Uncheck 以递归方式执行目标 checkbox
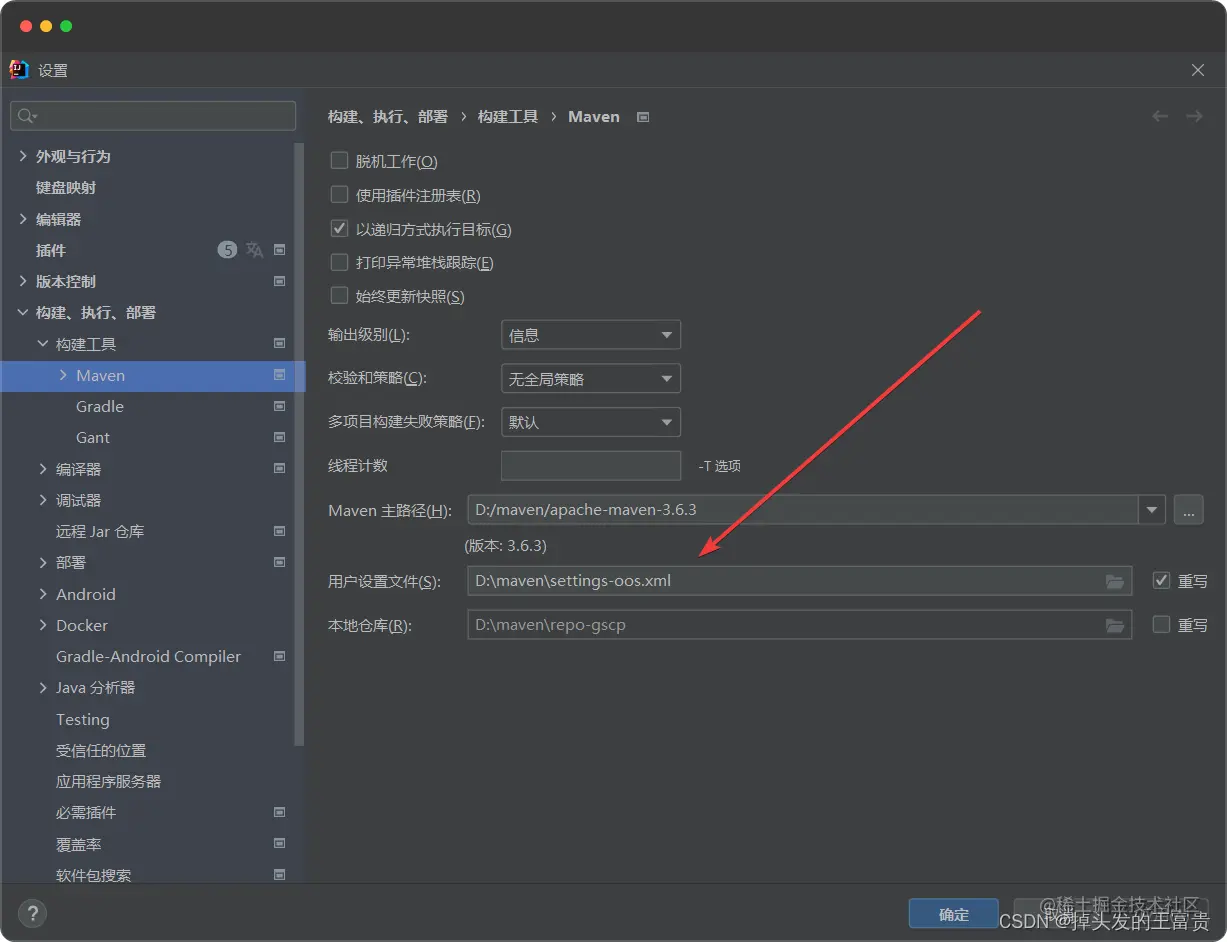The height and width of the screenshot is (942, 1227). point(339,229)
